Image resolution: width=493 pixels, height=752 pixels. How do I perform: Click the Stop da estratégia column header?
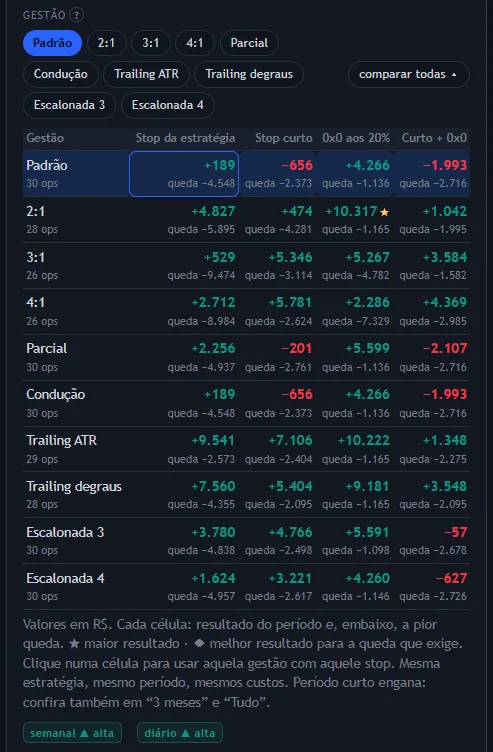(185, 138)
